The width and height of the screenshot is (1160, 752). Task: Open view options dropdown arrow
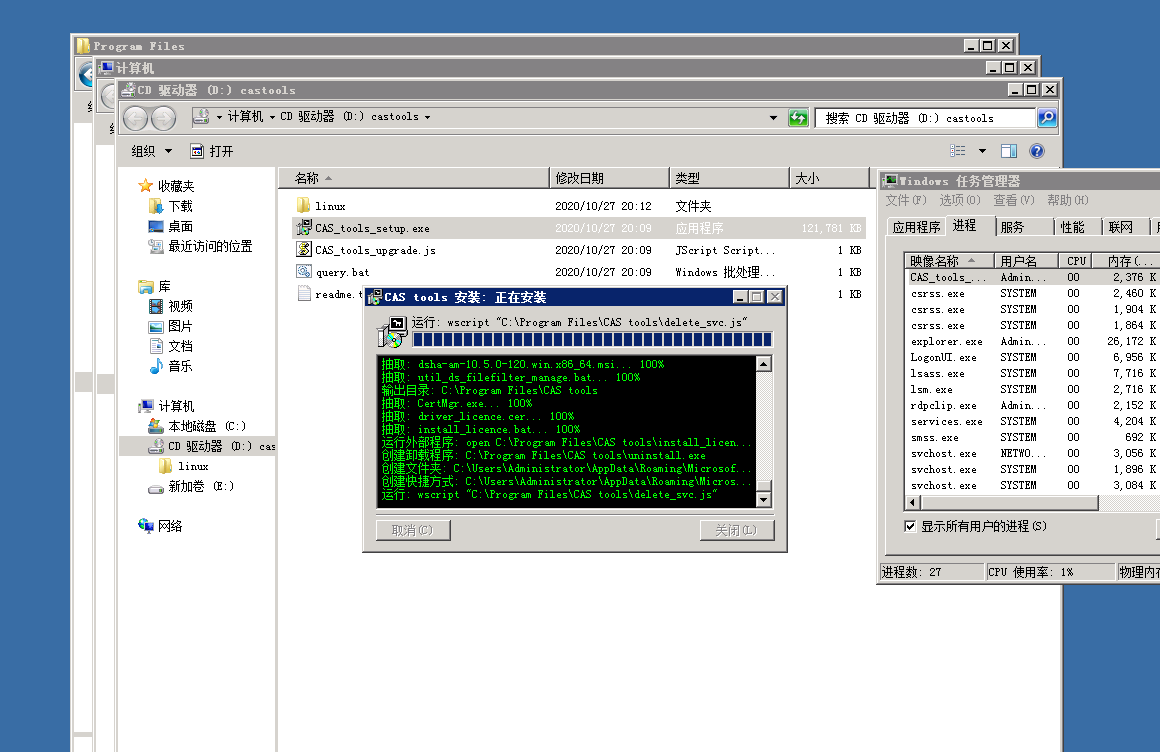pos(982,151)
